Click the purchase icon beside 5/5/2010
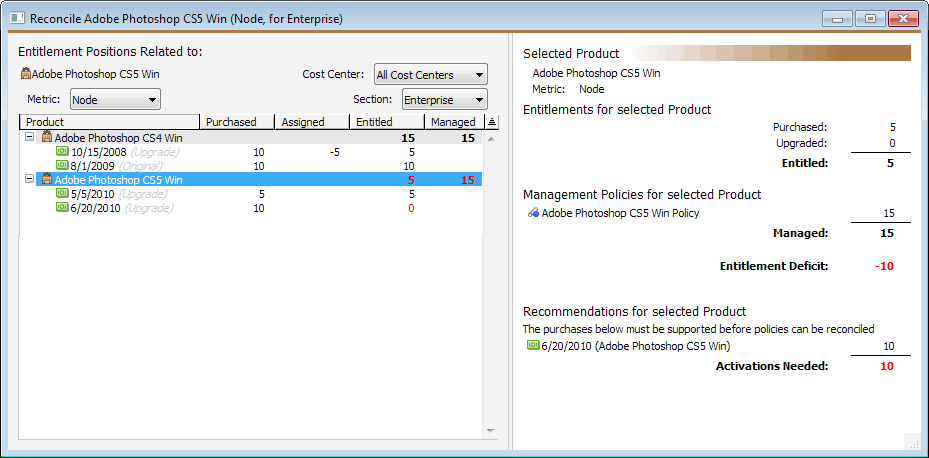This screenshot has height=458, width=929. tap(62, 194)
